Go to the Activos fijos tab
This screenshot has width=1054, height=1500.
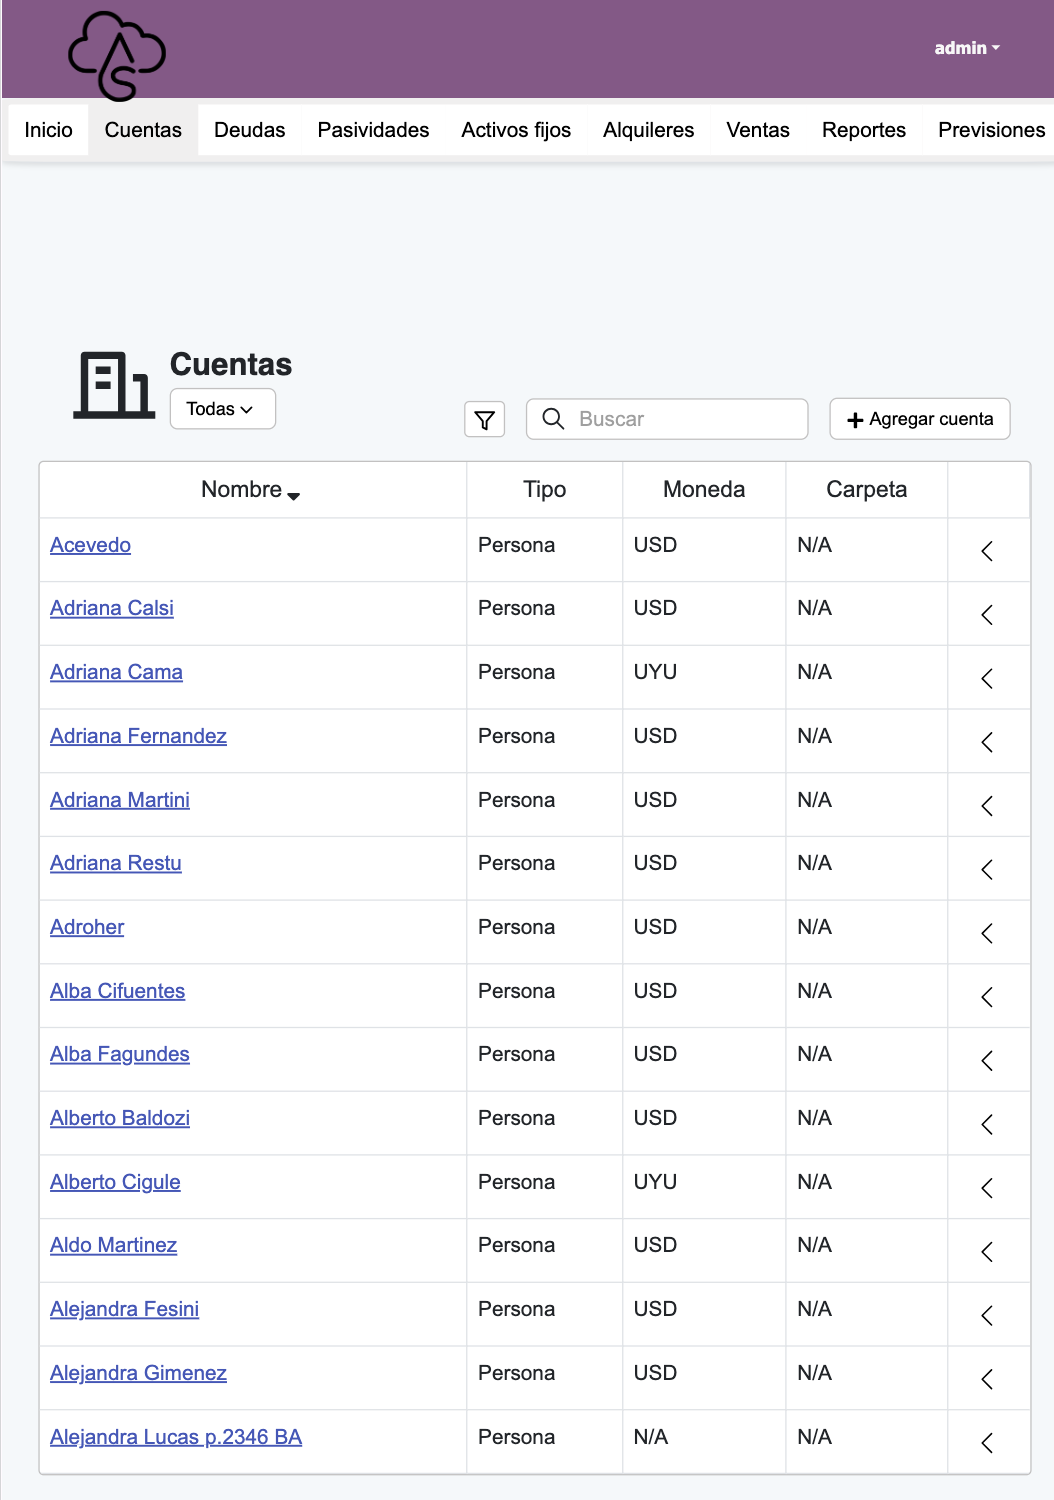pos(516,130)
